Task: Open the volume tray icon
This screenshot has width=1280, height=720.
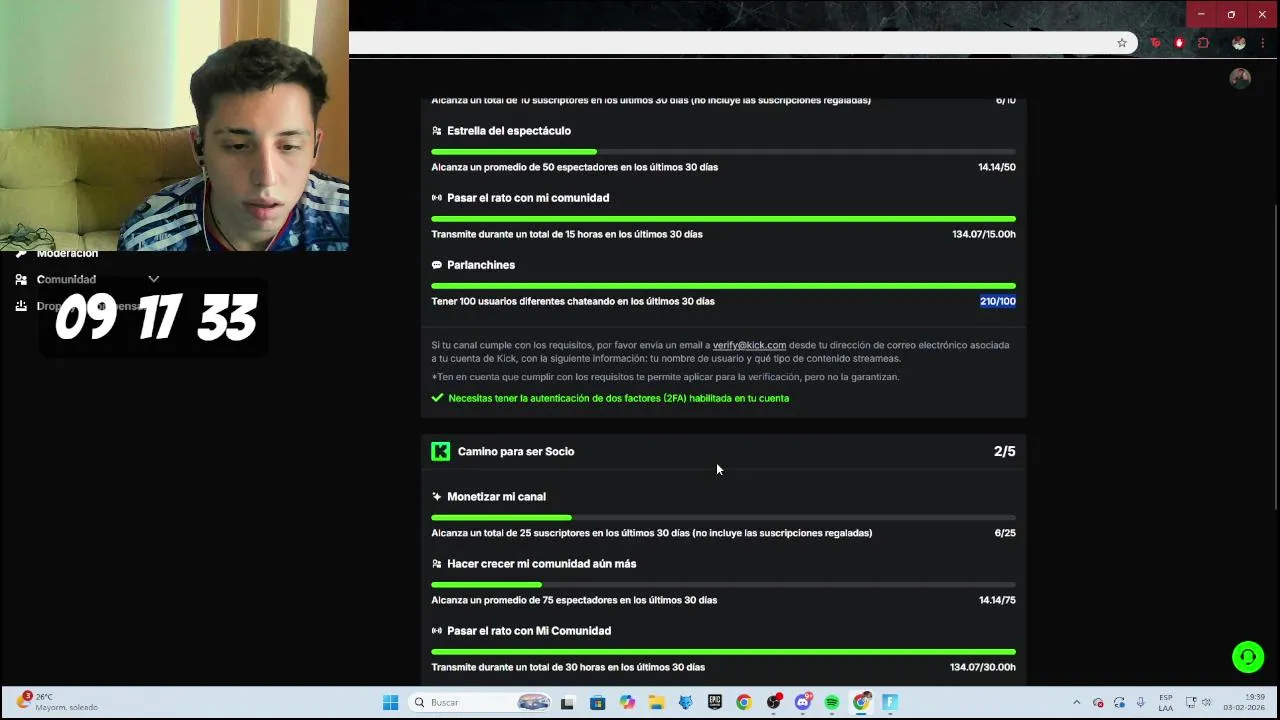Action: (x=1207, y=703)
